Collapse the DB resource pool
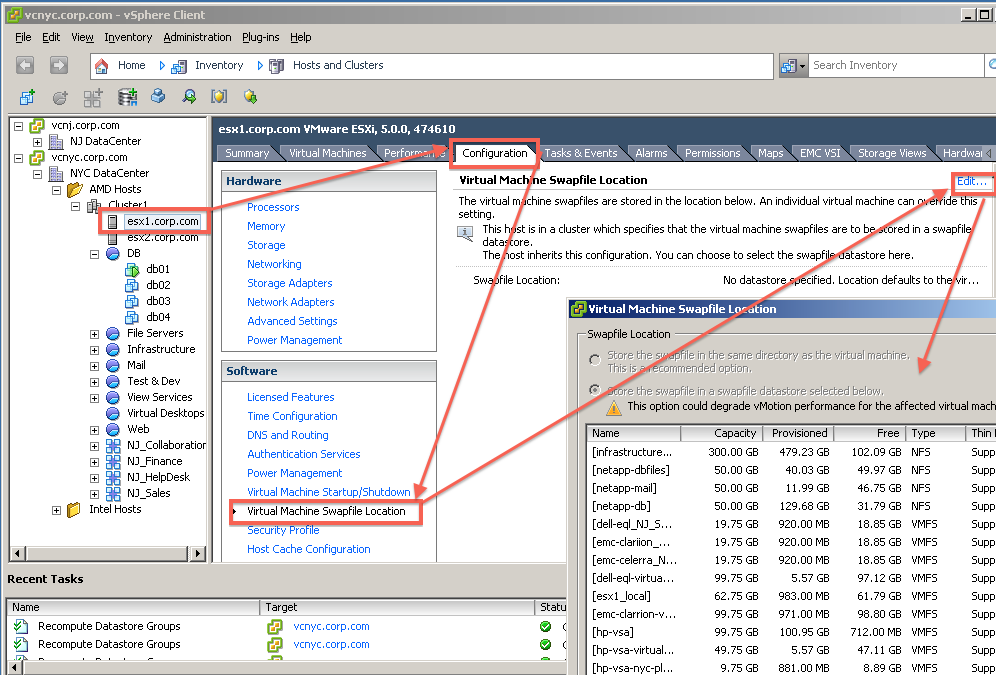 94,253
